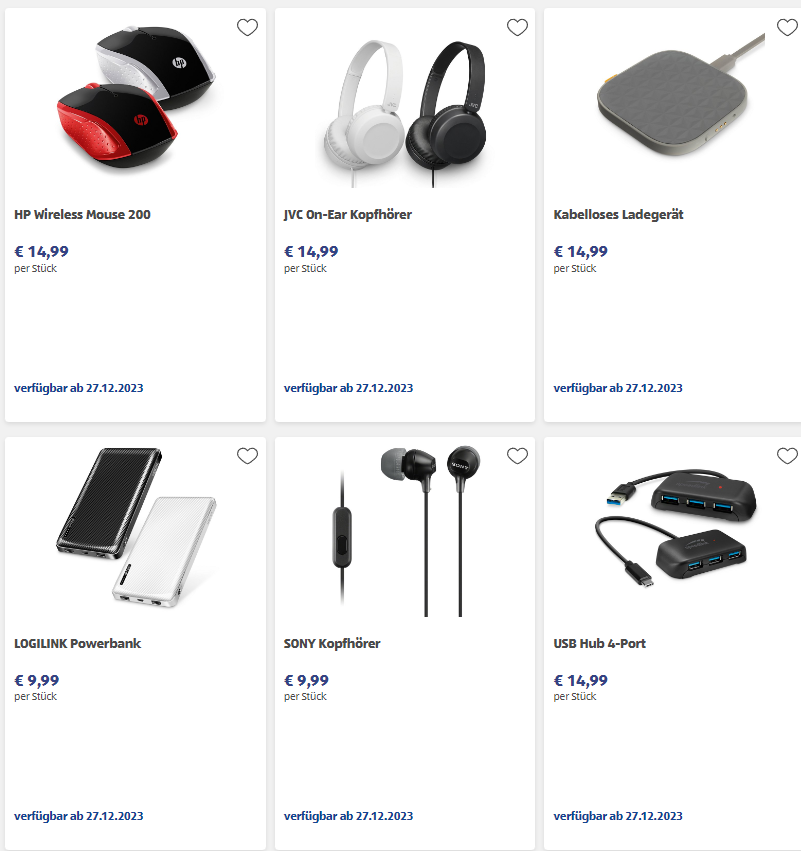Viewport: 801px width, 851px height.
Task: Open LOGILINK Powerbank title link
Action: click(78, 643)
